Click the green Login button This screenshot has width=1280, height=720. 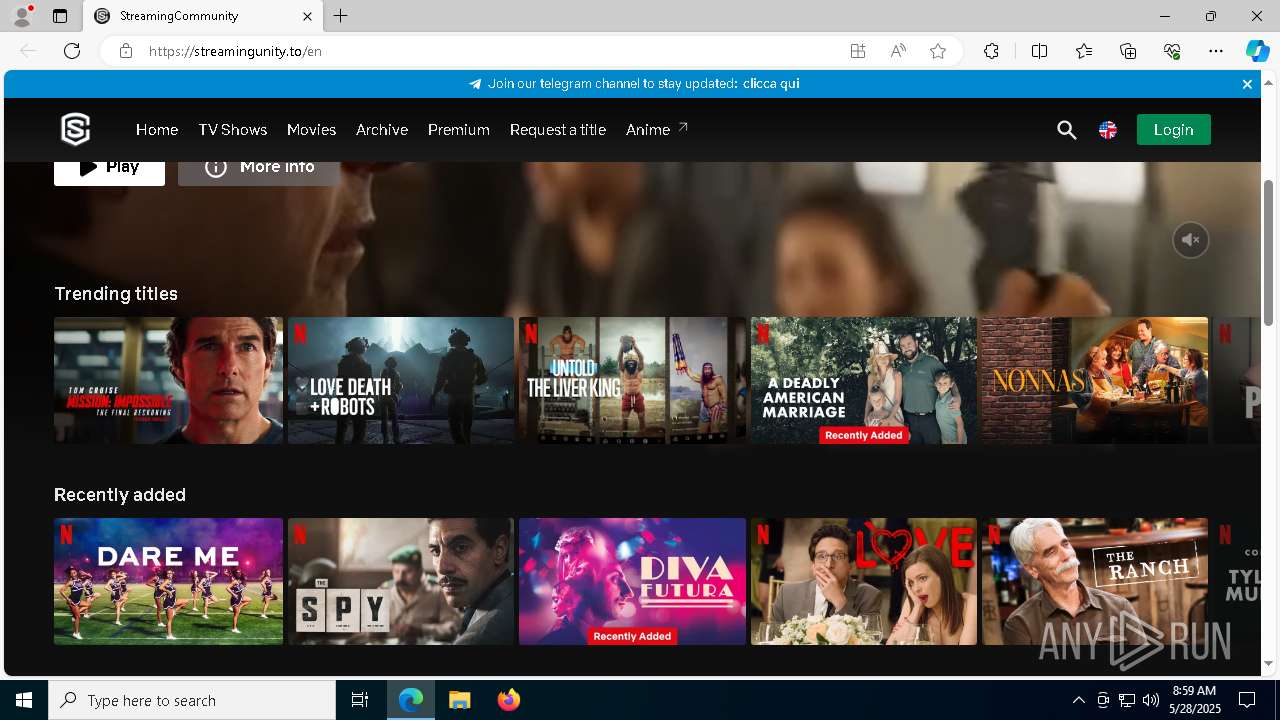click(1173, 130)
